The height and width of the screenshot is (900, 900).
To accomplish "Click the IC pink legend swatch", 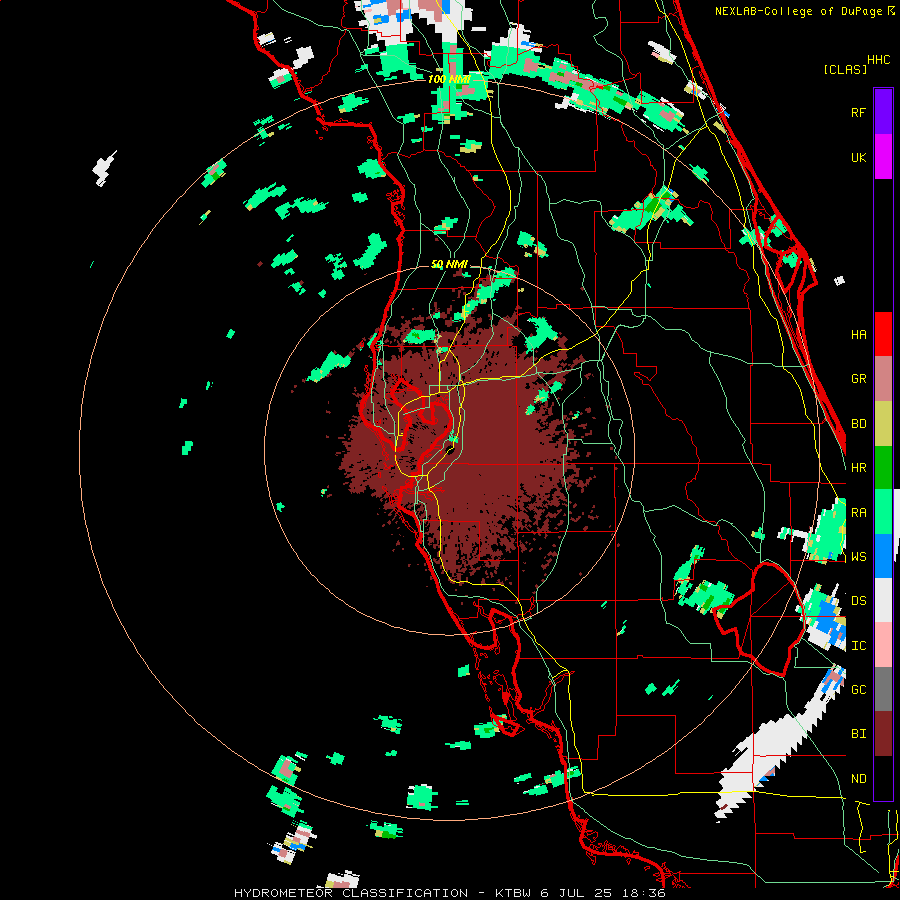I will click(x=883, y=645).
